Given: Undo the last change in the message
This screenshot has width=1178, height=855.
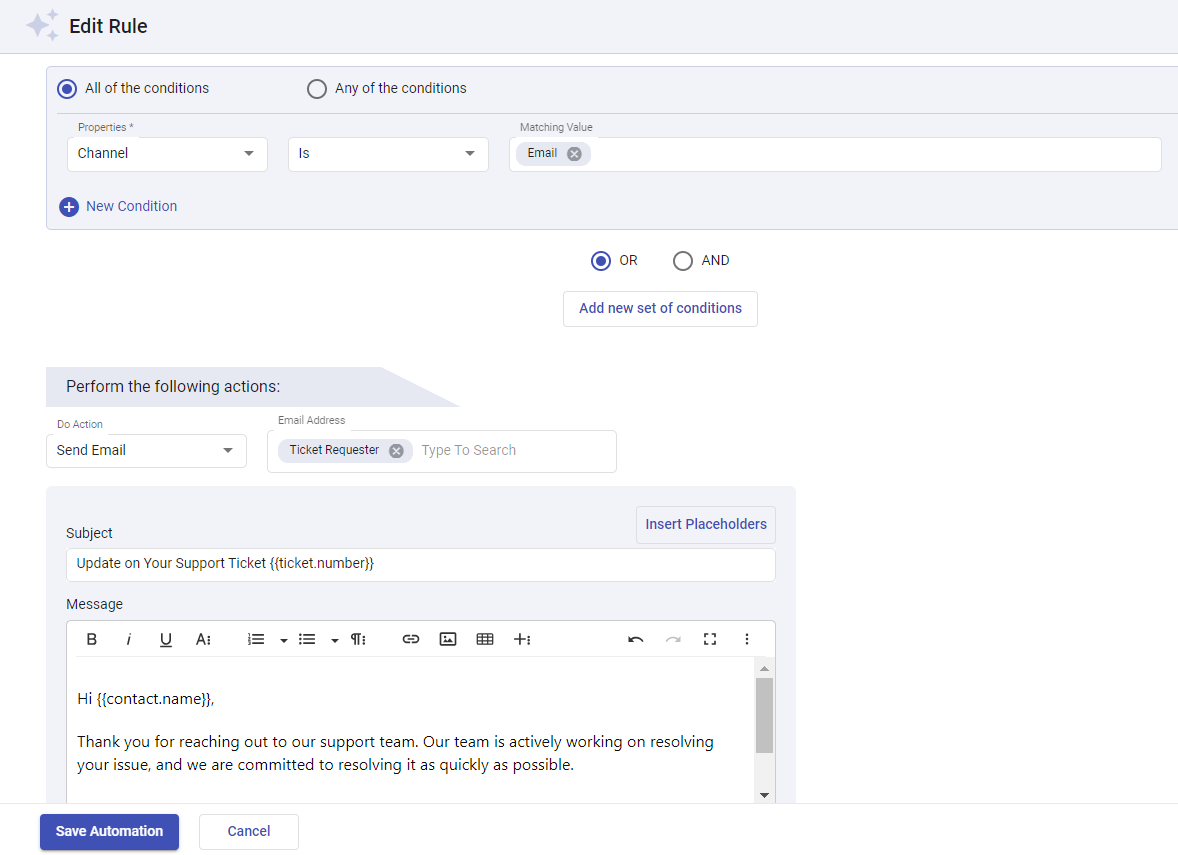Looking at the screenshot, I should coord(636,639).
